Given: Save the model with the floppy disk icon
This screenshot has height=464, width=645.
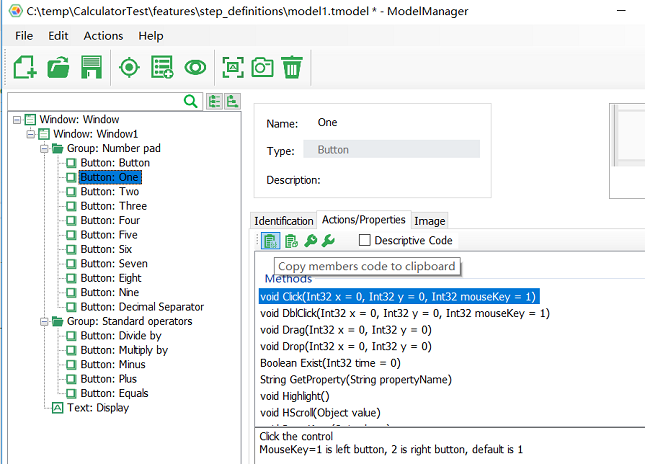Looking at the screenshot, I should tap(91, 67).
